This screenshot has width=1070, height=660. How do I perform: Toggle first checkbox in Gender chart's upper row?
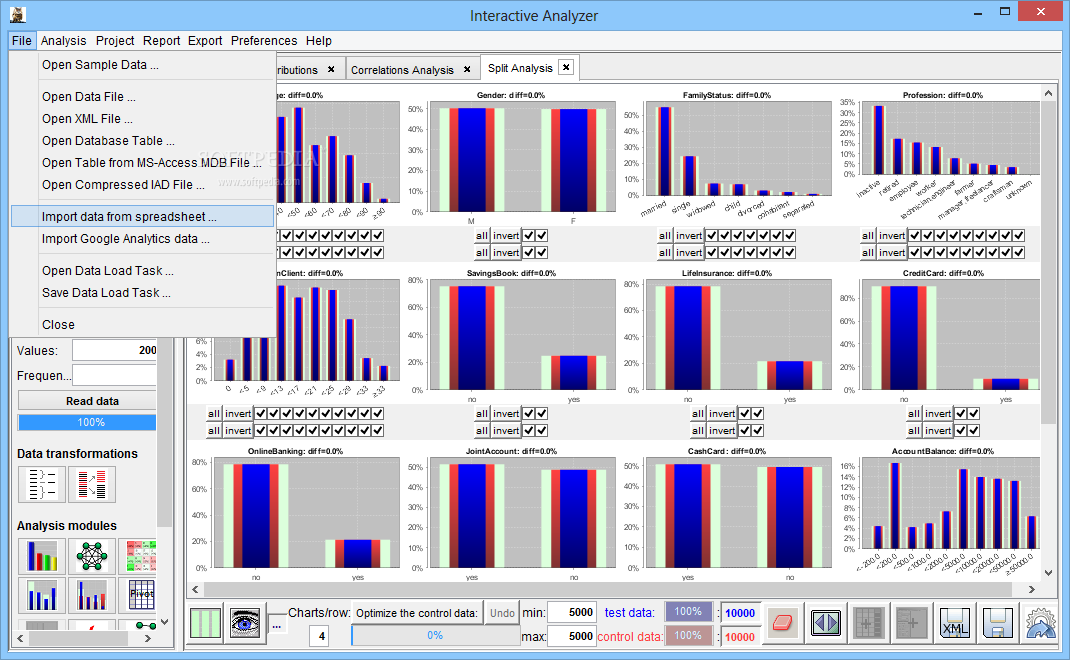point(529,235)
